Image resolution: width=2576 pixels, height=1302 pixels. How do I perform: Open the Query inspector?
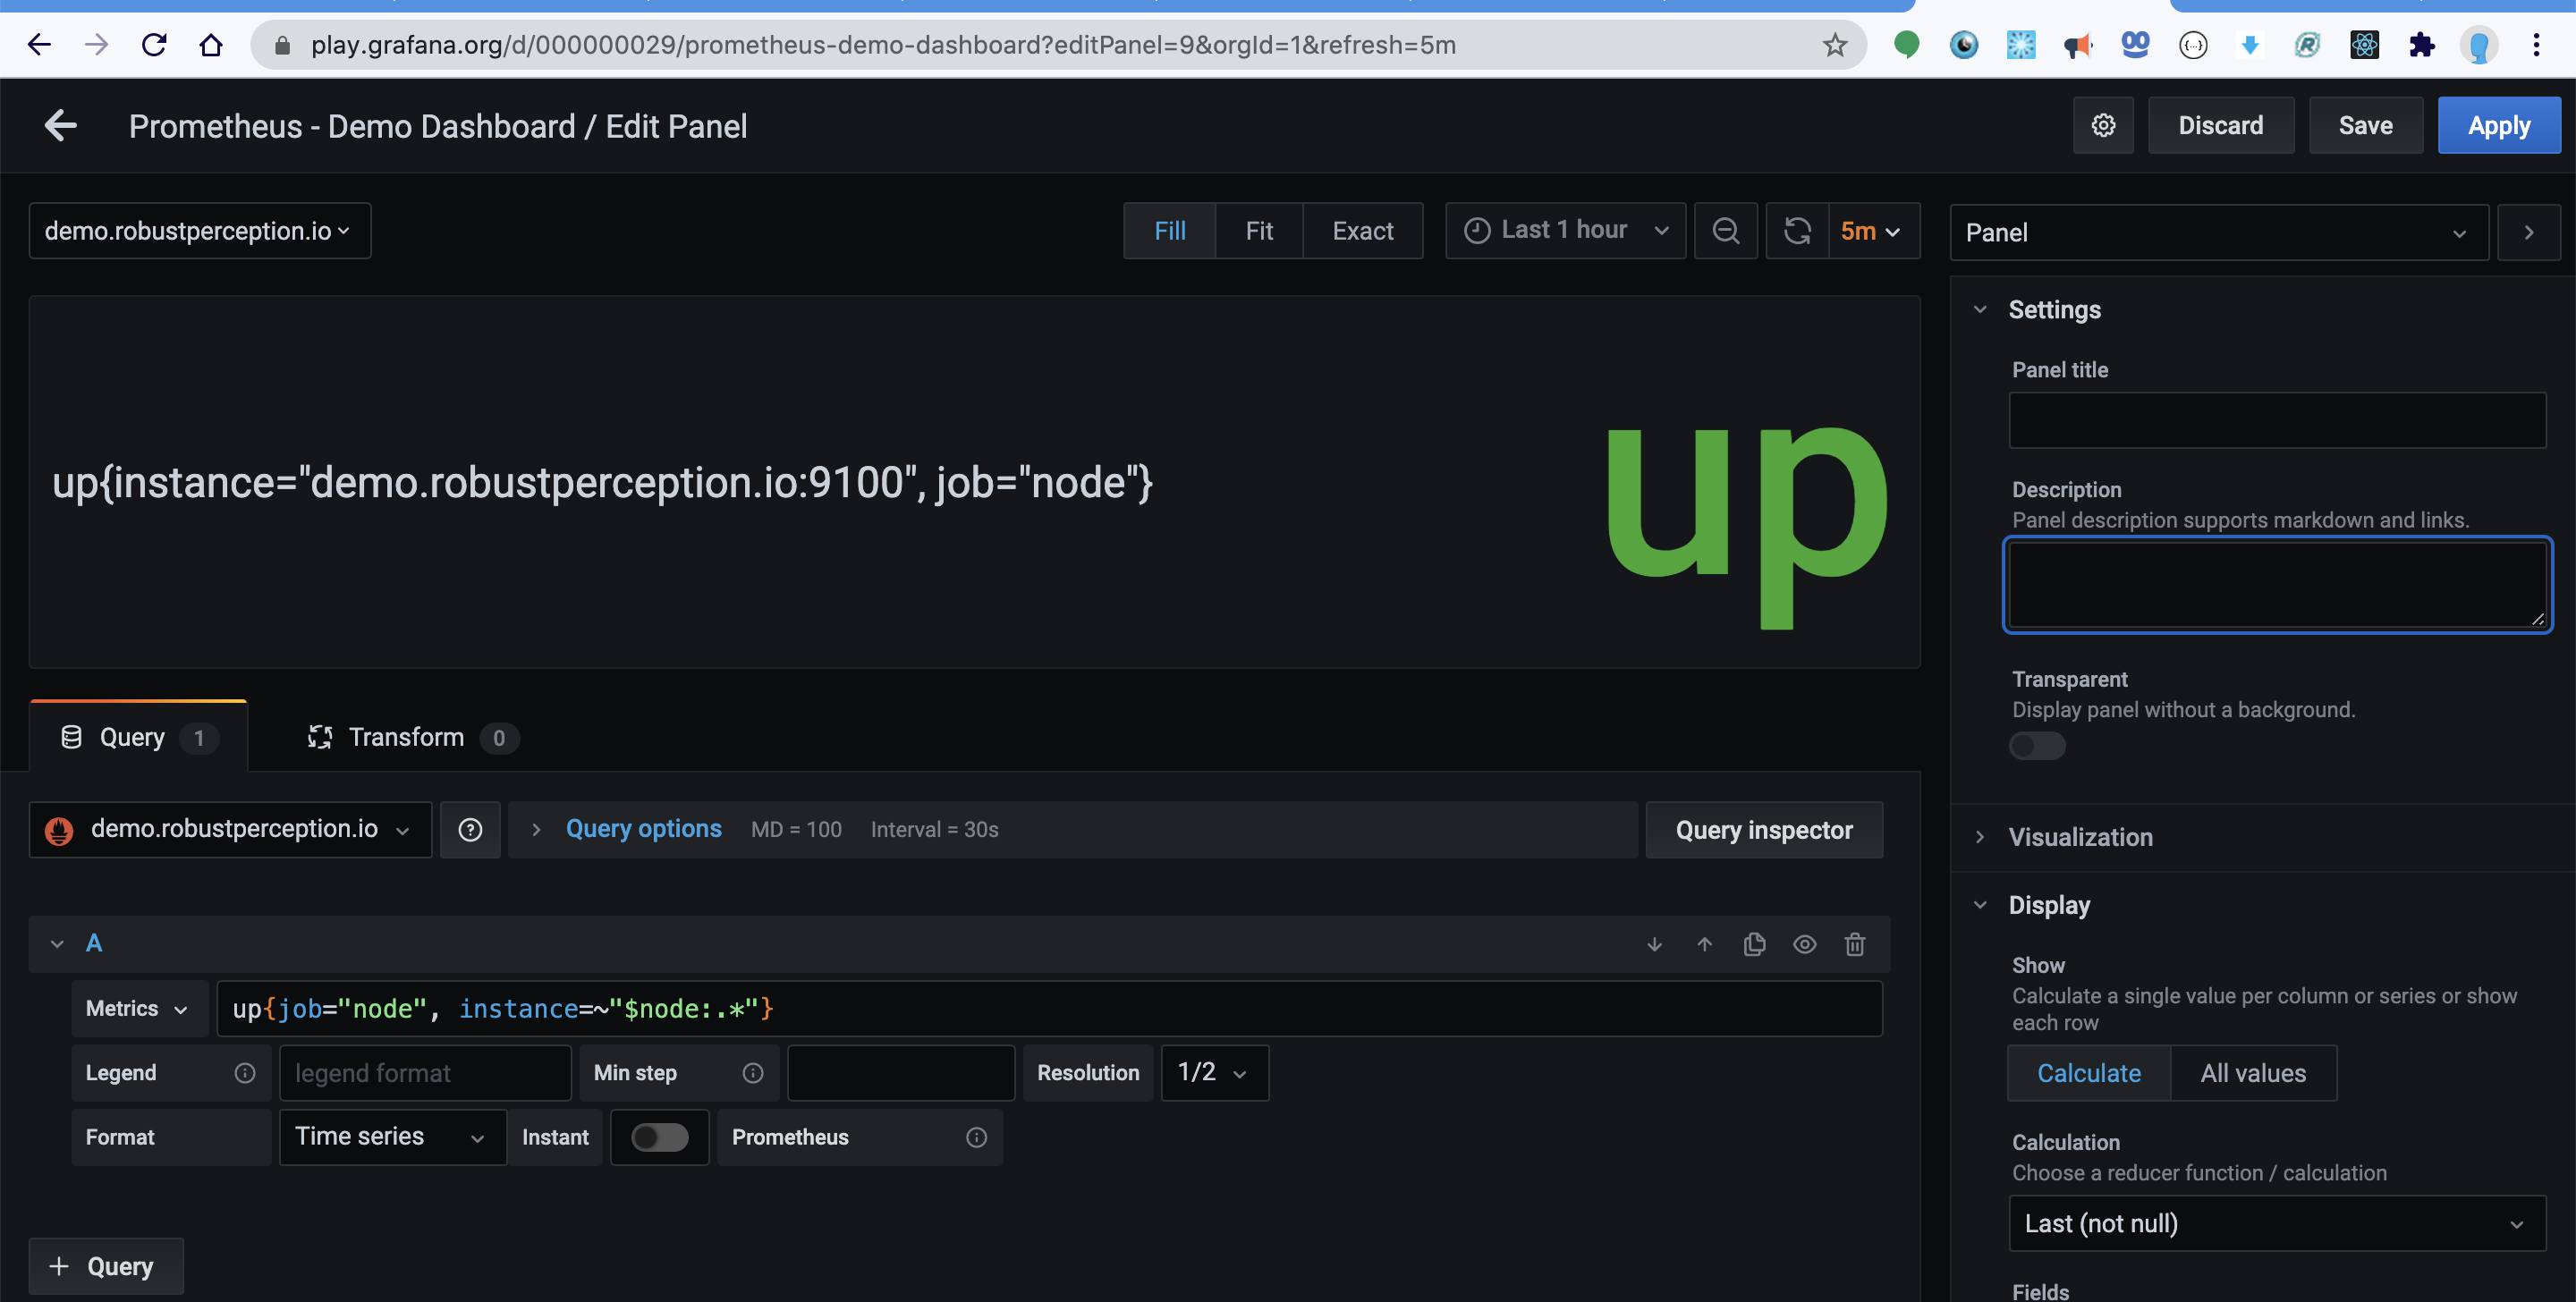point(1763,830)
